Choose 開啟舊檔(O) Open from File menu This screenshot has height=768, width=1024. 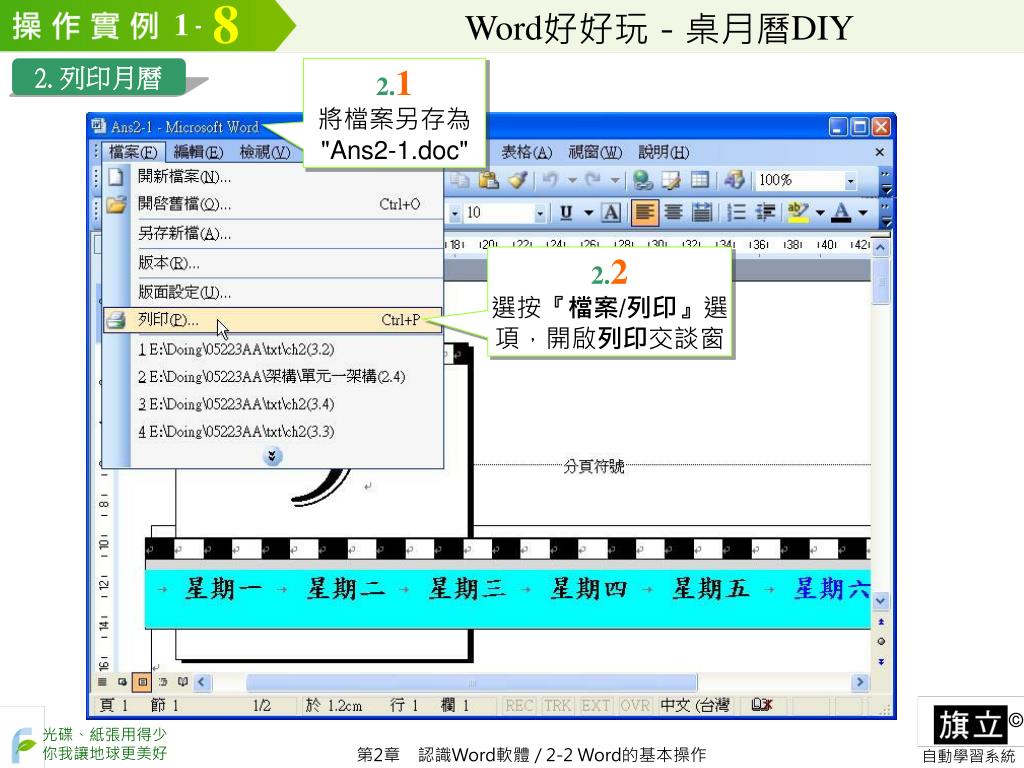[x=273, y=204]
